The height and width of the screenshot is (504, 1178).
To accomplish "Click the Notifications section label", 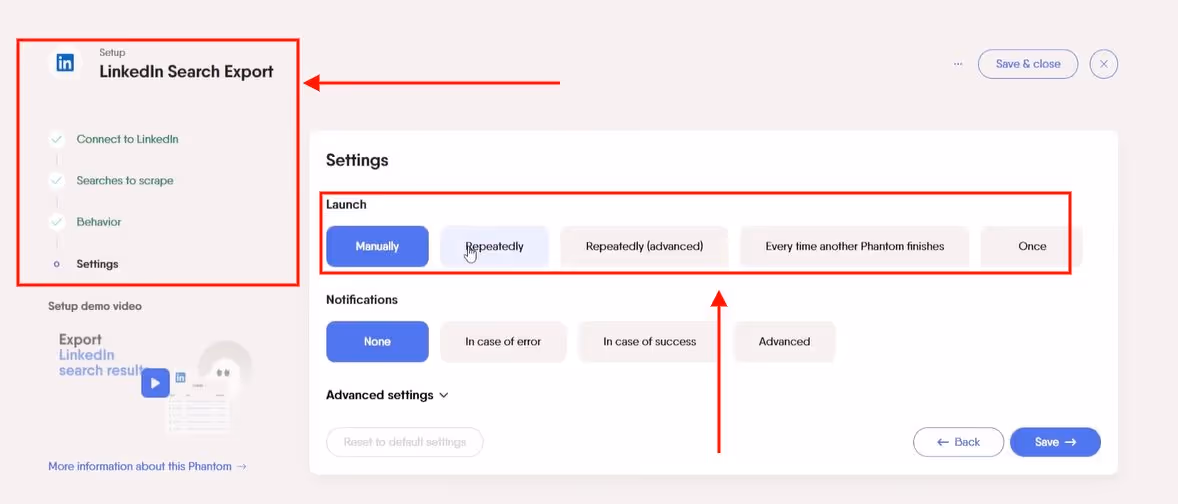I will point(362,300).
